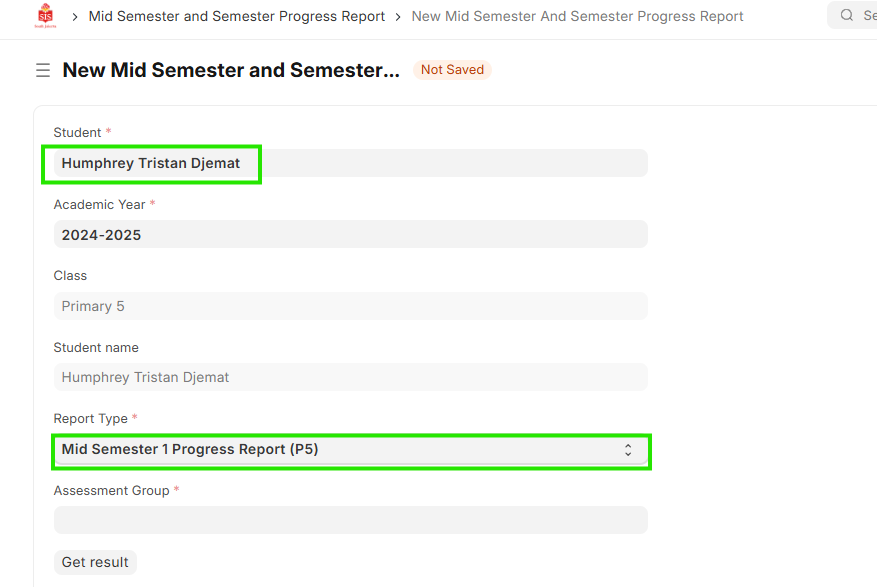The image size is (877, 587).
Task: Select New Mid Semester And Semester Progress Report breadcrumb
Action: (x=577, y=17)
